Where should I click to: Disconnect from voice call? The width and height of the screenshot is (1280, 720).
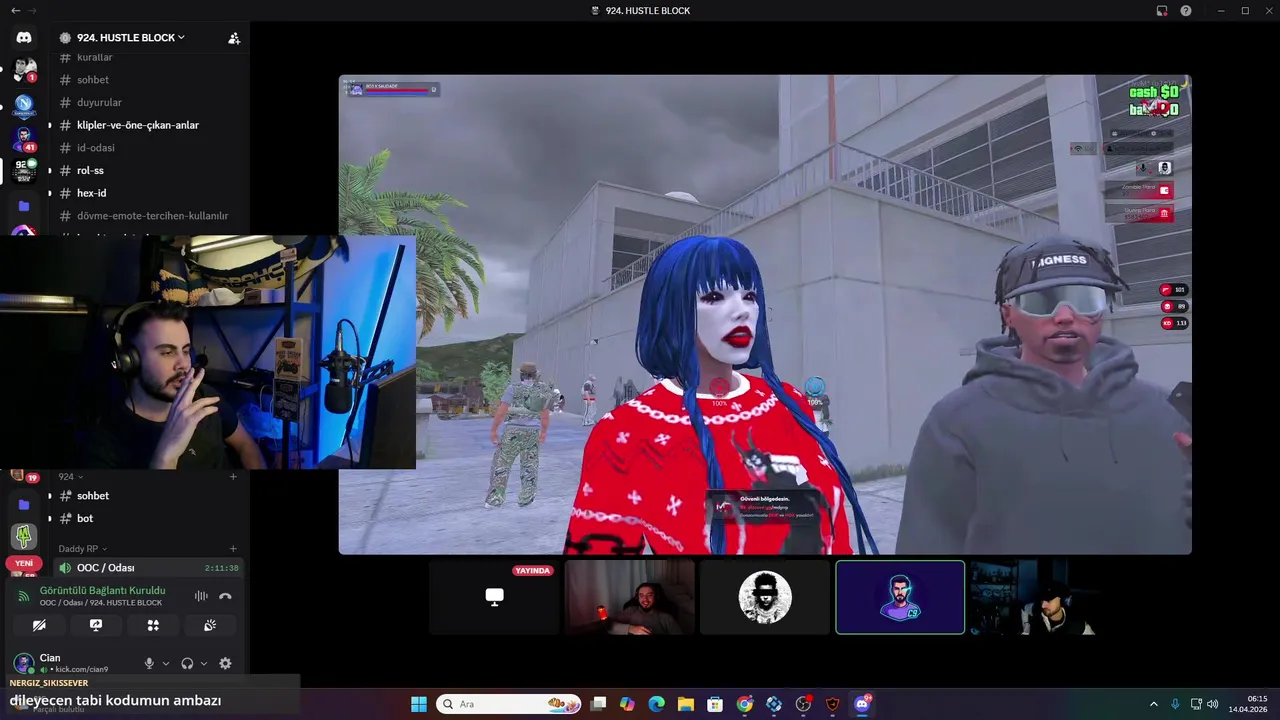pyautogui.click(x=225, y=596)
